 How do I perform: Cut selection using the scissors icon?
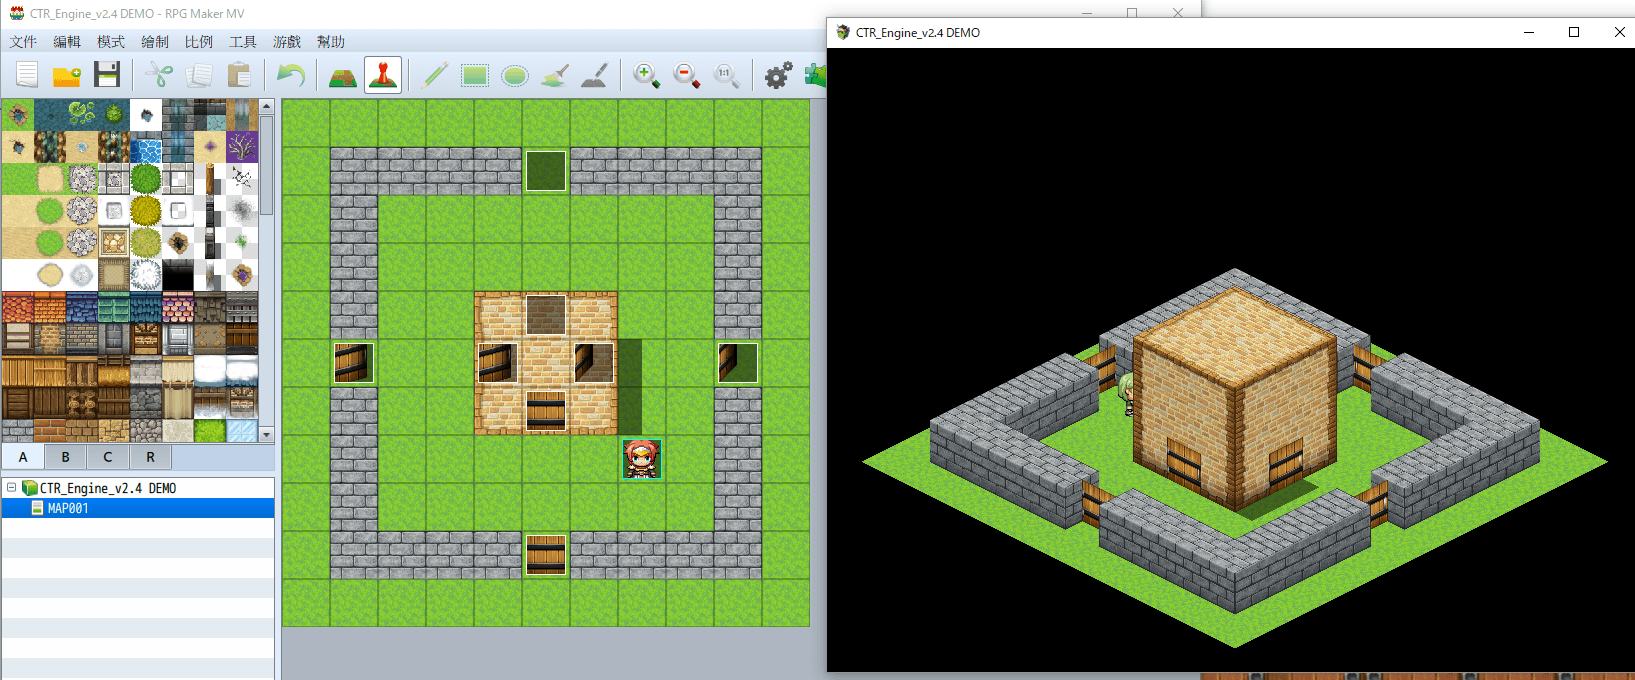(x=159, y=75)
